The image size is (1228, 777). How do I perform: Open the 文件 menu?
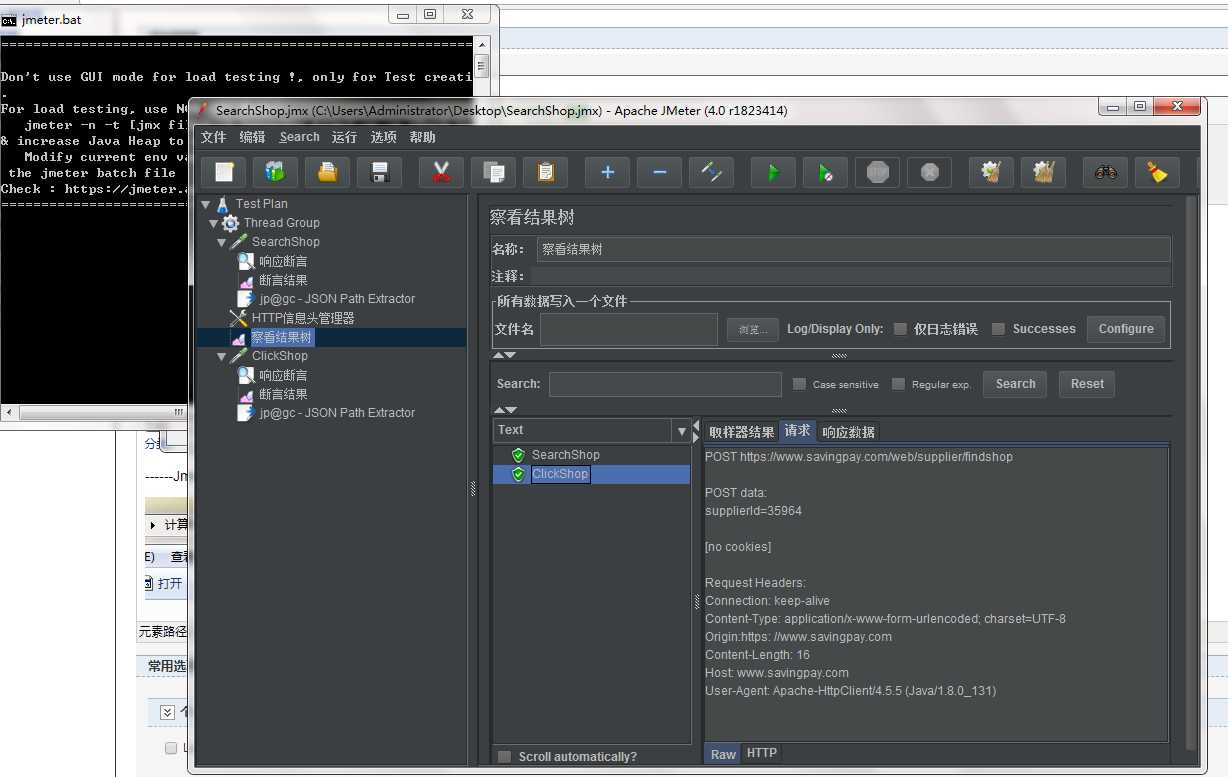214,137
